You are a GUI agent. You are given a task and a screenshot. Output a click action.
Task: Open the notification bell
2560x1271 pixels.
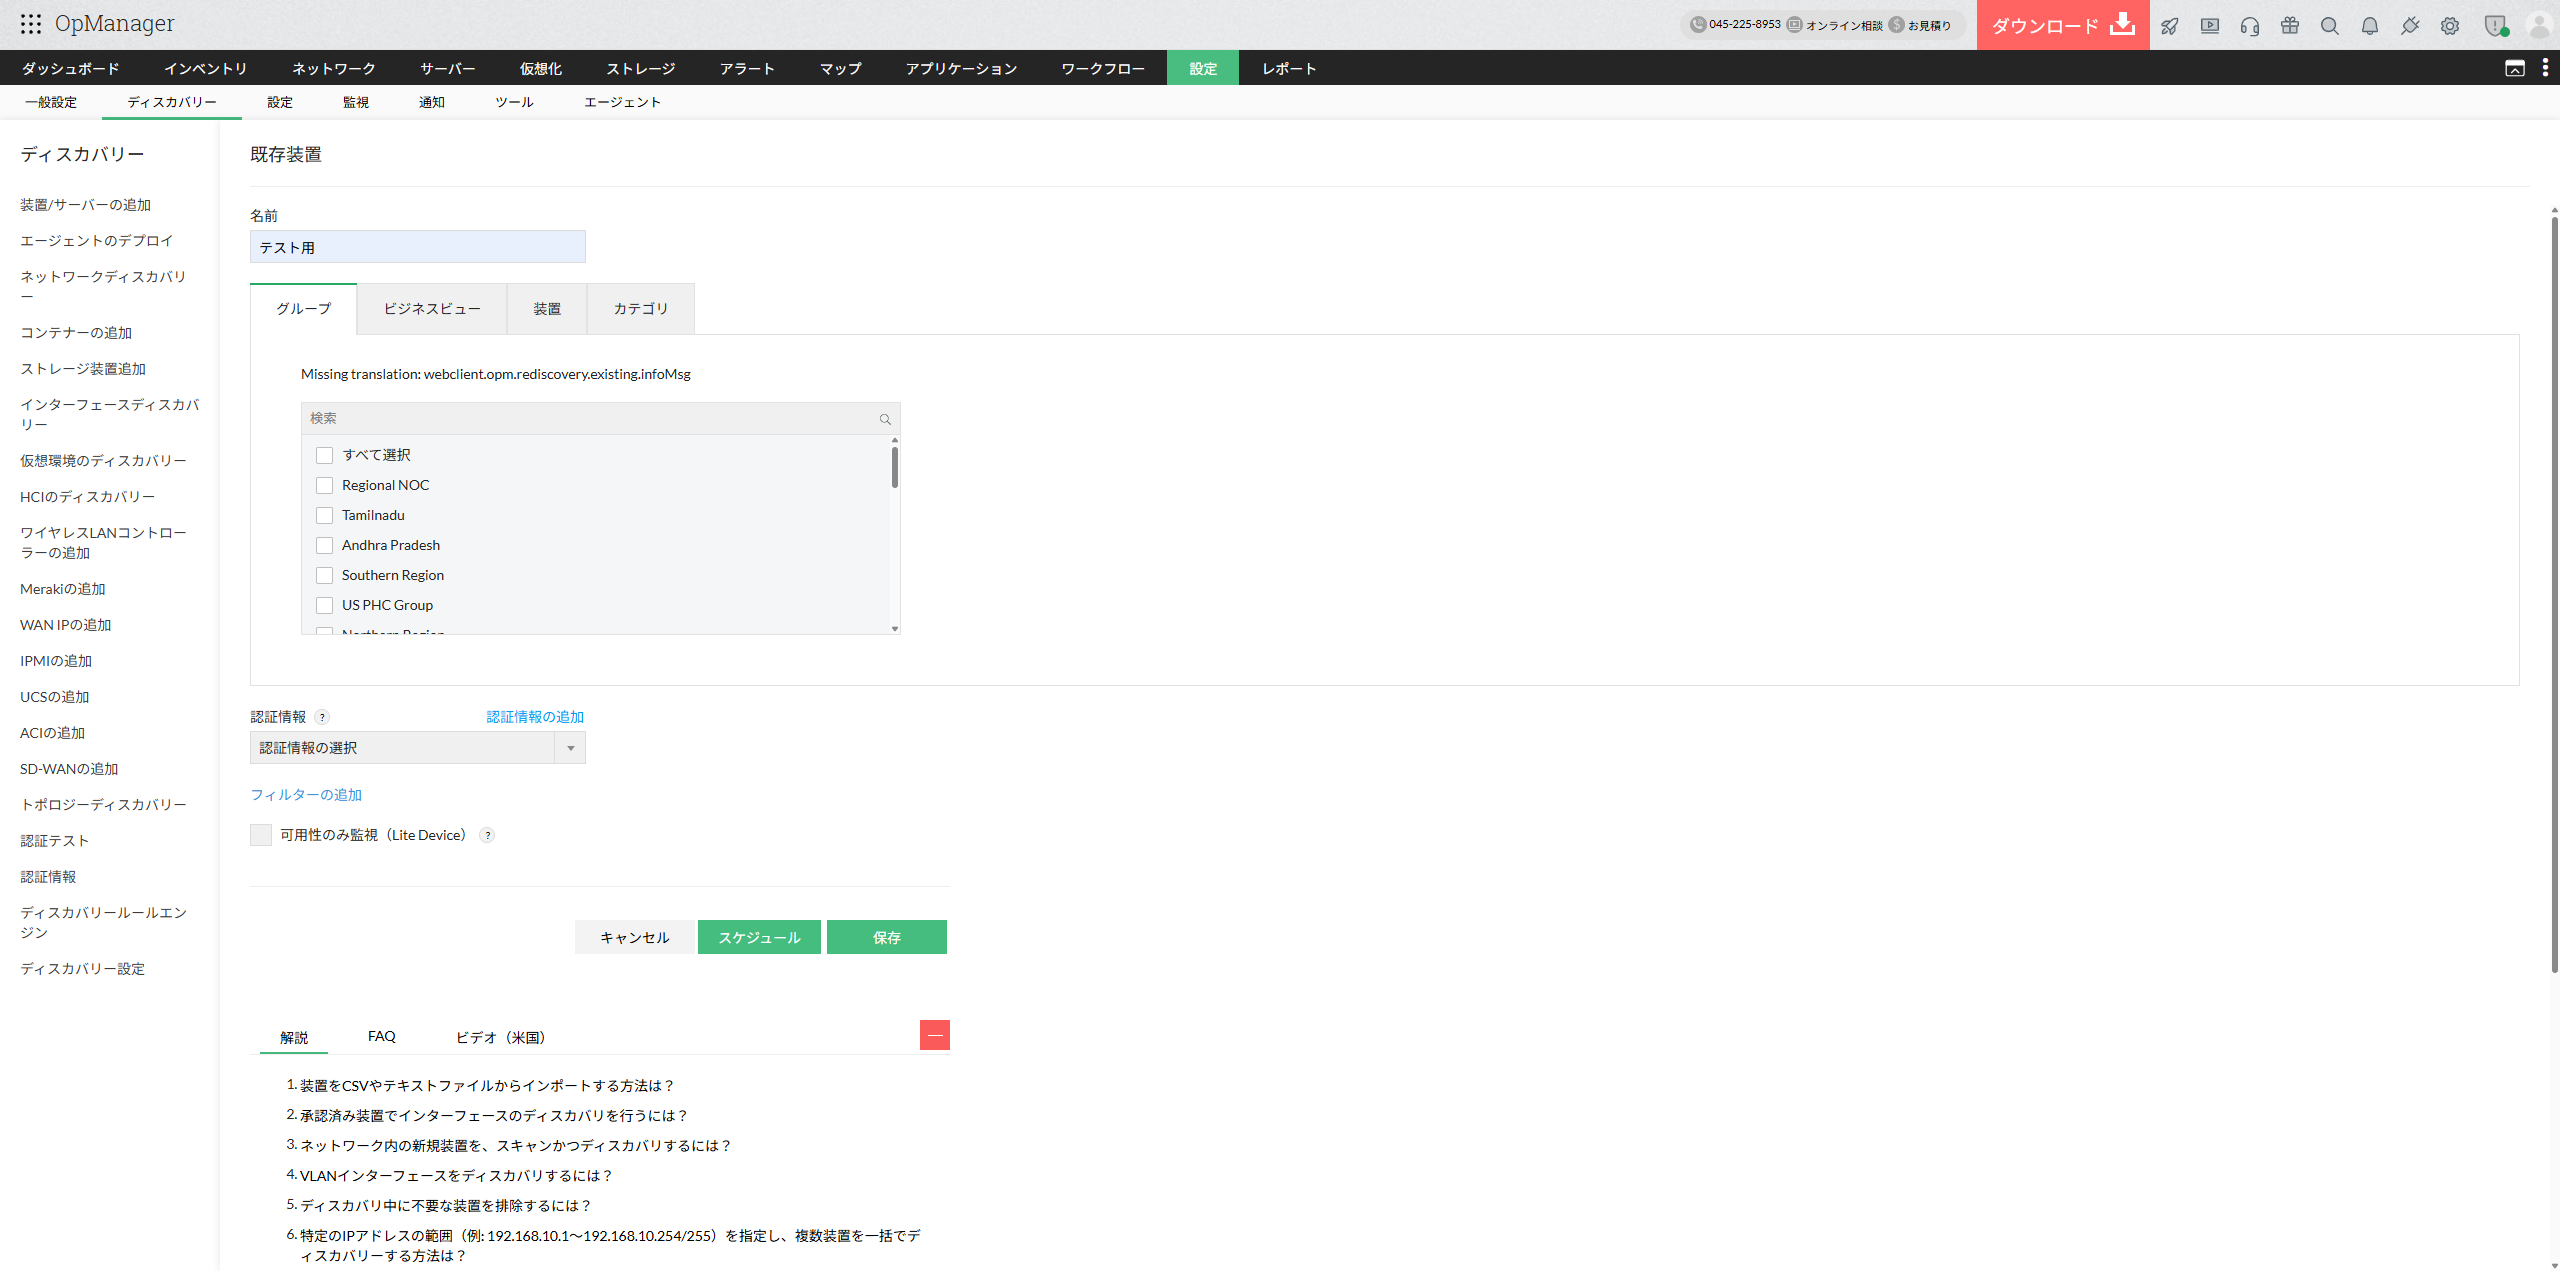2370,26
